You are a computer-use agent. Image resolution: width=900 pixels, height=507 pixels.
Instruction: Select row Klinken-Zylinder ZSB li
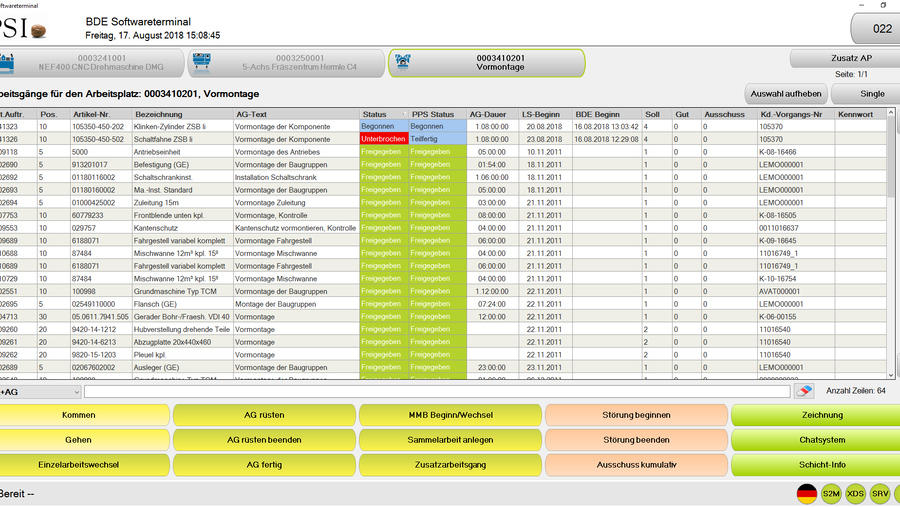tap(443, 126)
